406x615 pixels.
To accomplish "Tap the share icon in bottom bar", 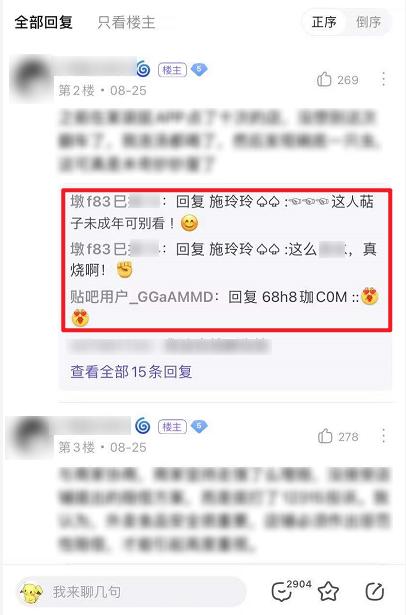I will click(375, 591).
